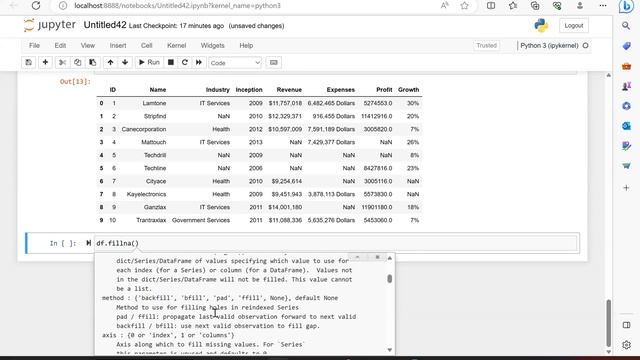The image size is (640, 360).
Task: Save notebook with the floppy disk icon
Action: [29, 62]
